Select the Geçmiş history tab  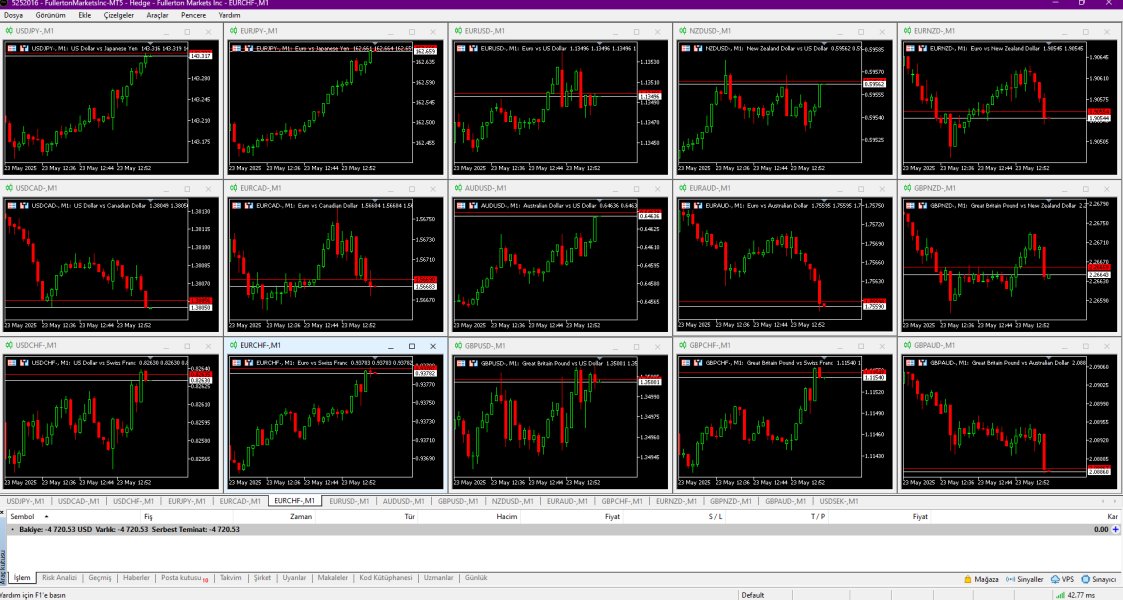[x=100, y=578]
